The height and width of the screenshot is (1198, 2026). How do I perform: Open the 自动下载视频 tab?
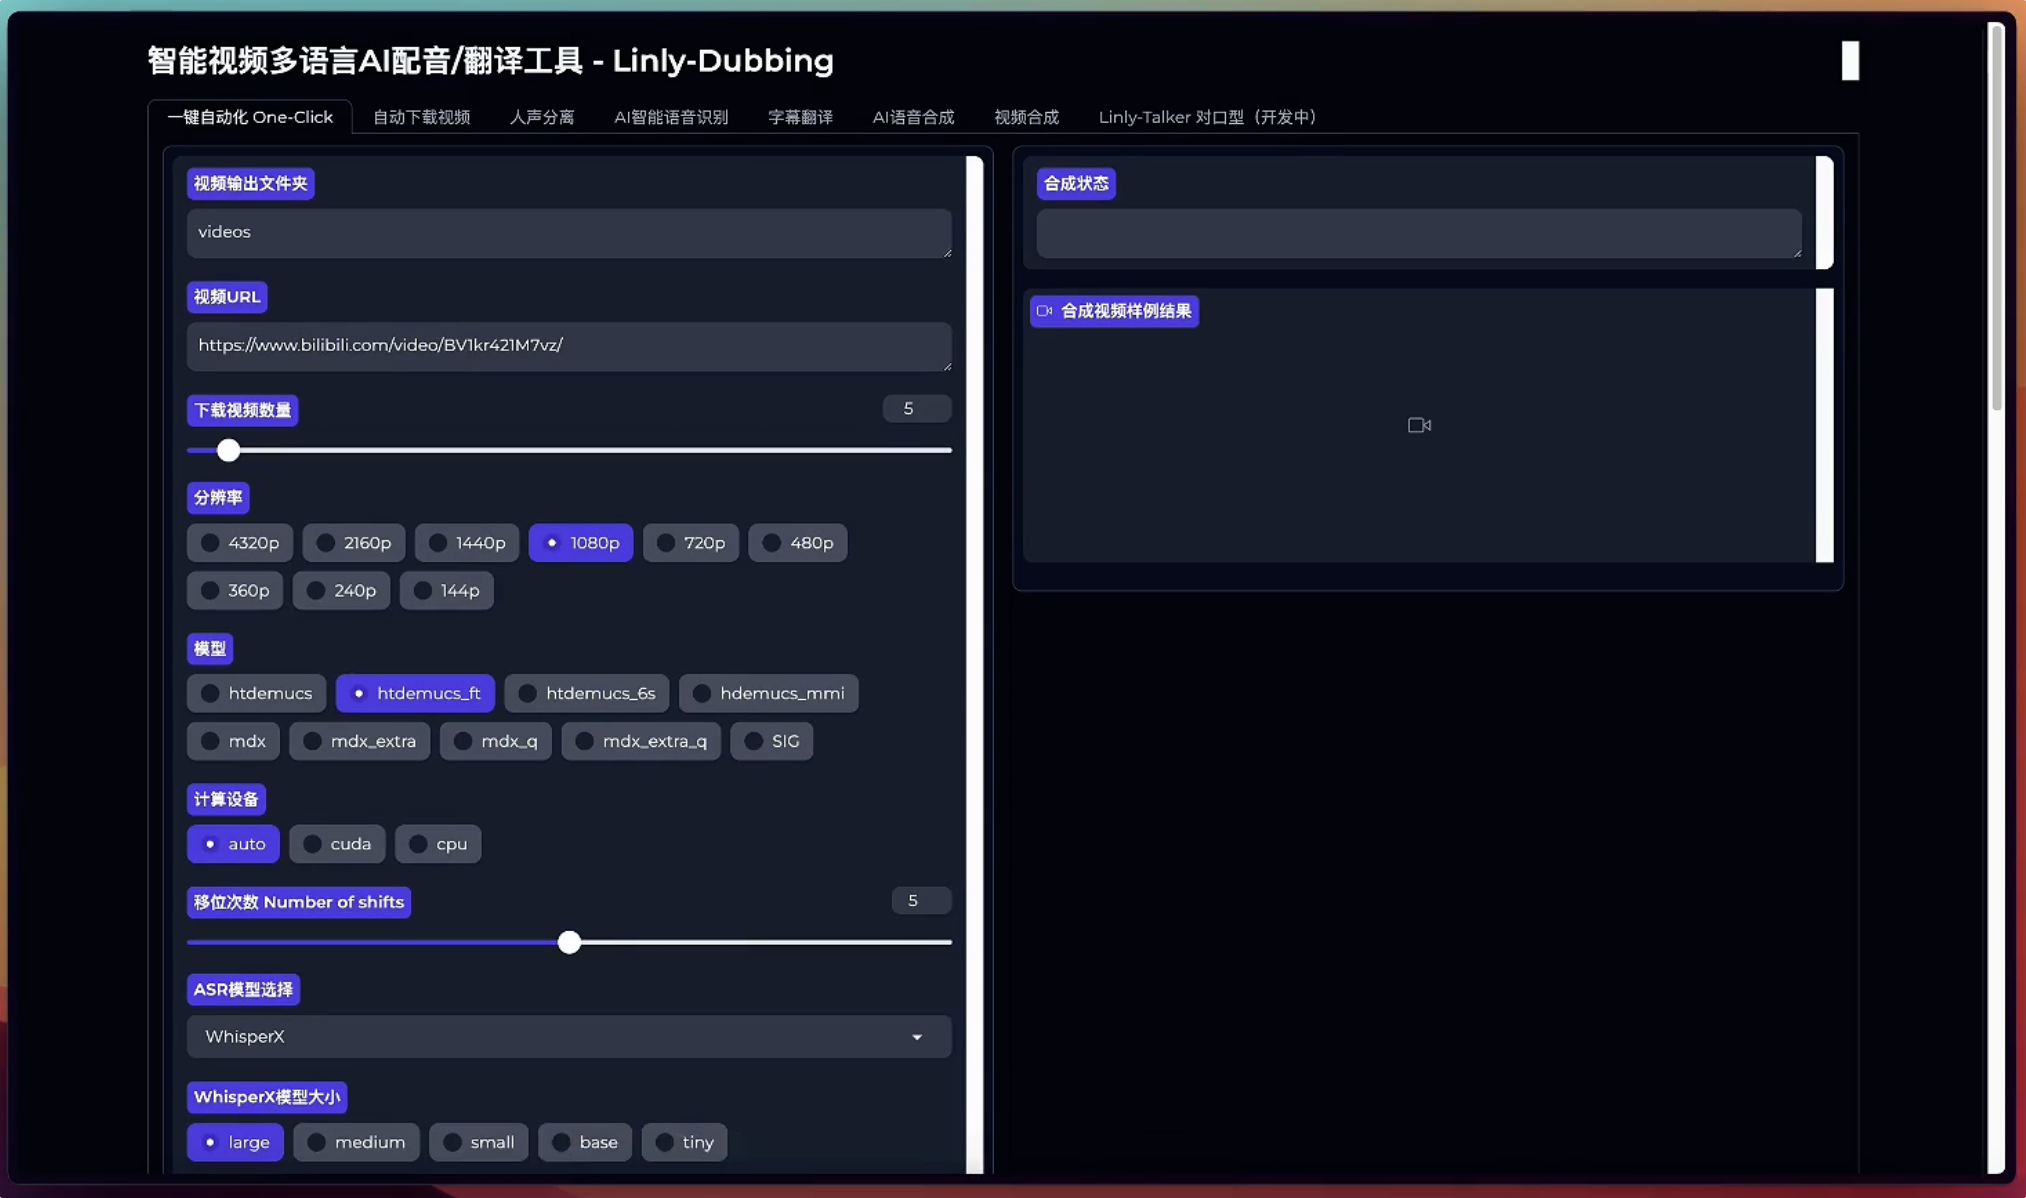click(421, 117)
